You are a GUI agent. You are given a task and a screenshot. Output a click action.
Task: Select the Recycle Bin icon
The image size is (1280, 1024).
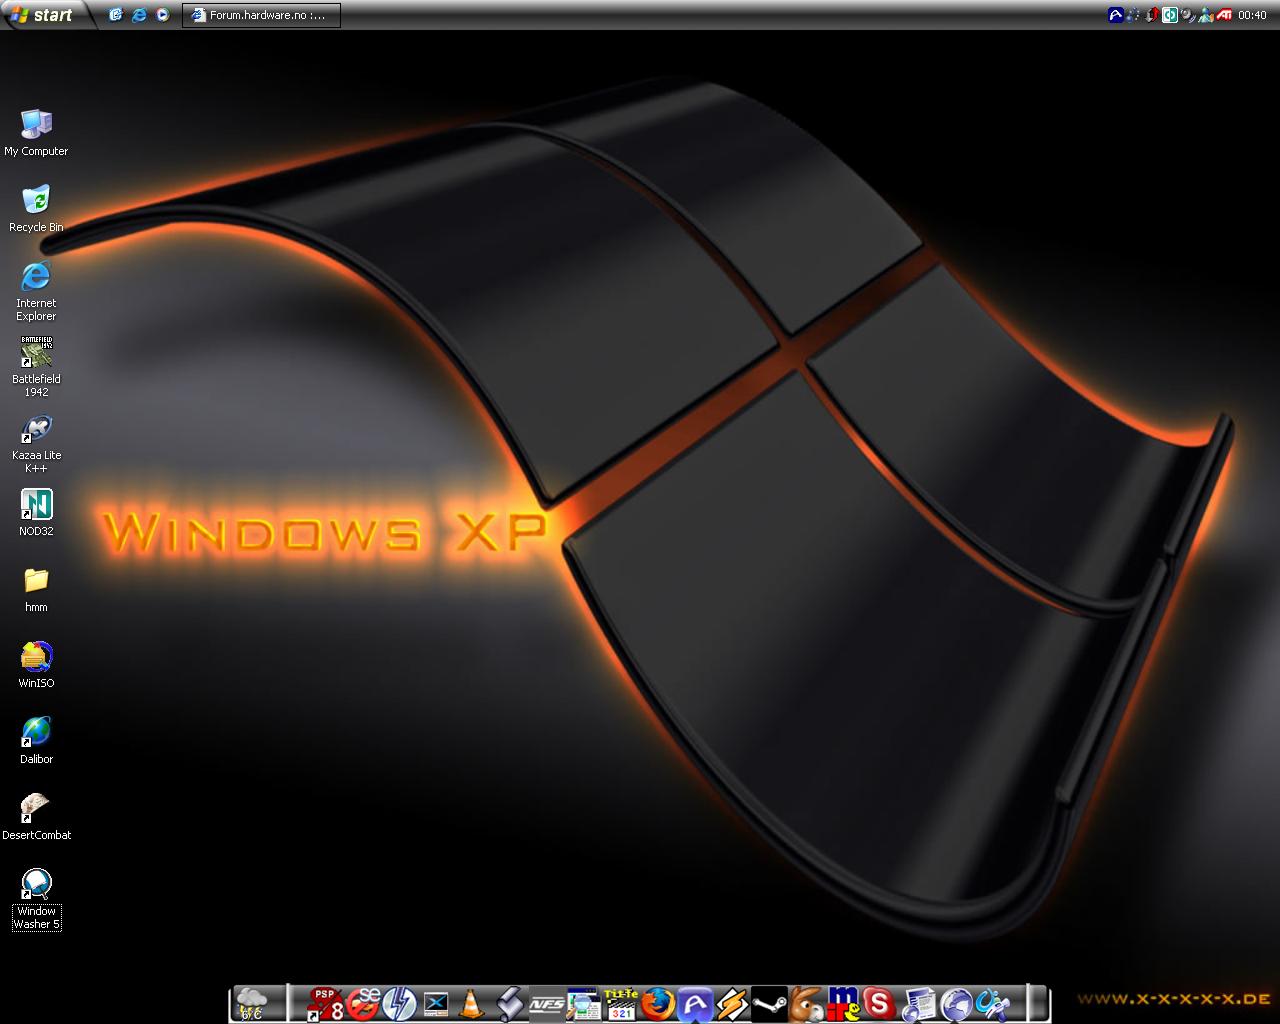pyautogui.click(x=36, y=209)
